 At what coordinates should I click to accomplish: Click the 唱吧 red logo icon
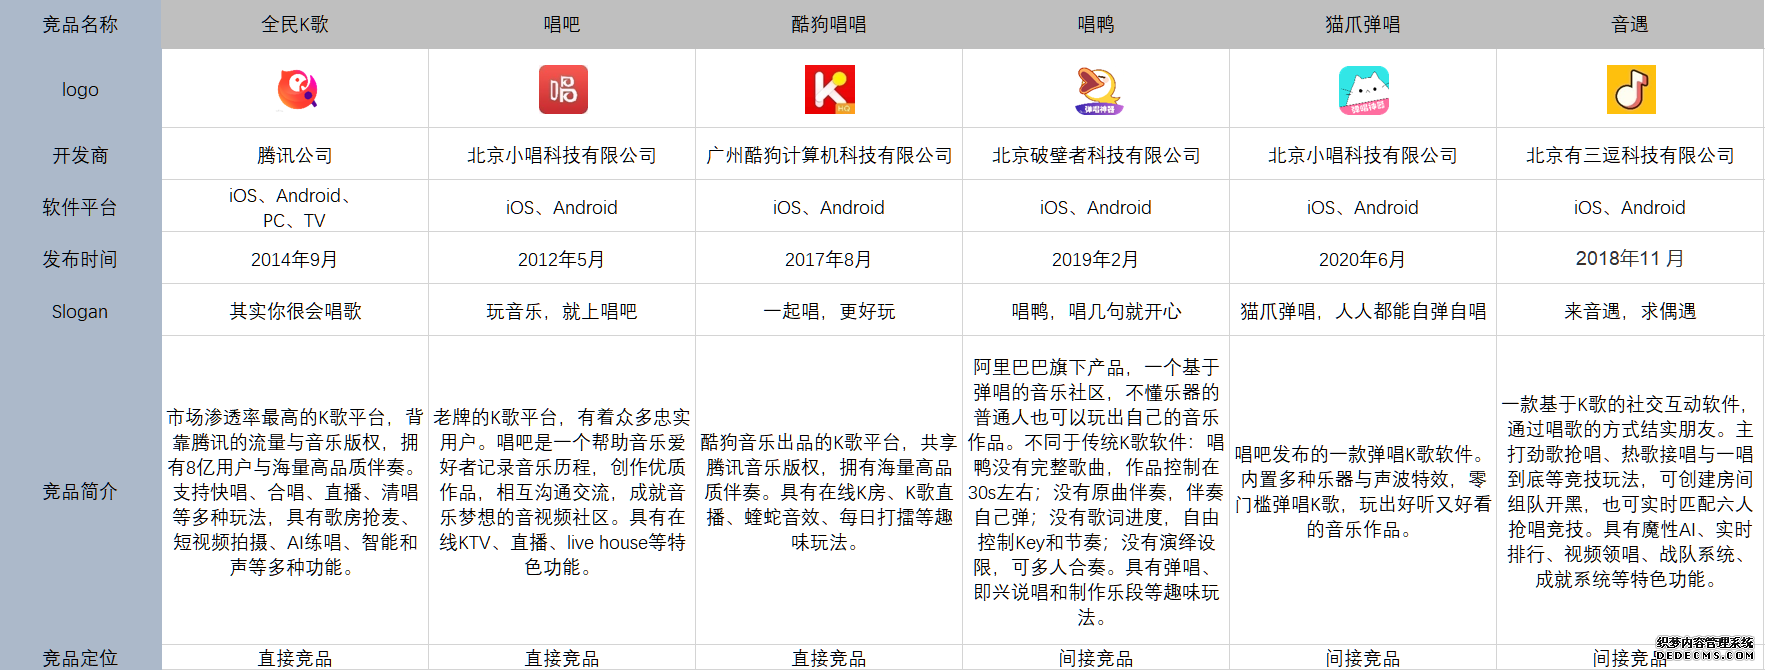(563, 89)
